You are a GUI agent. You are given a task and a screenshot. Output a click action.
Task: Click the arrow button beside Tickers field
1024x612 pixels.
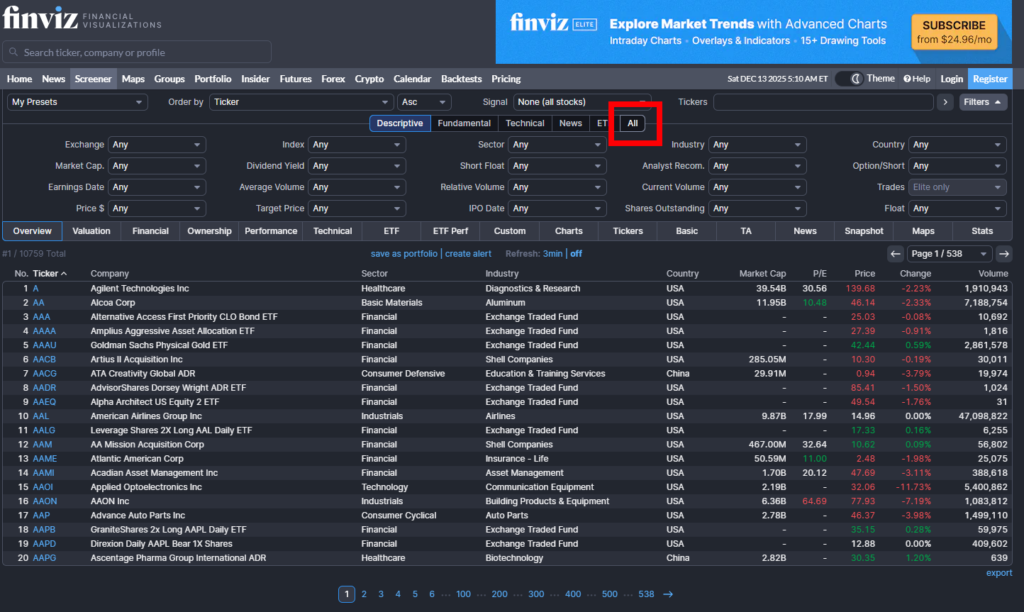pyautogui.click(x=945, y=102)
